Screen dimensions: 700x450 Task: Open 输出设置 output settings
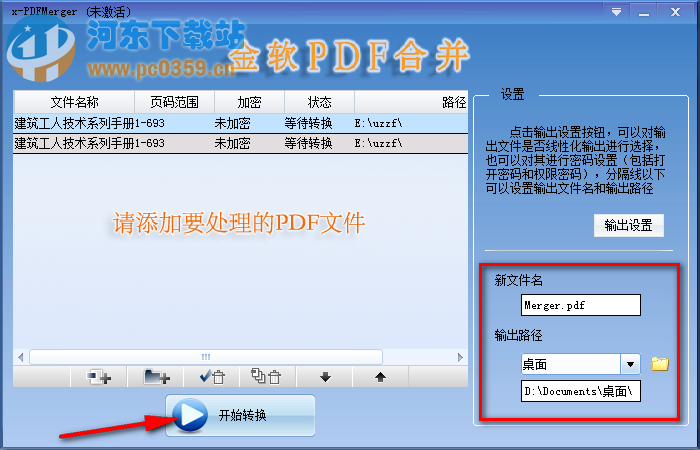pos(629,225)
